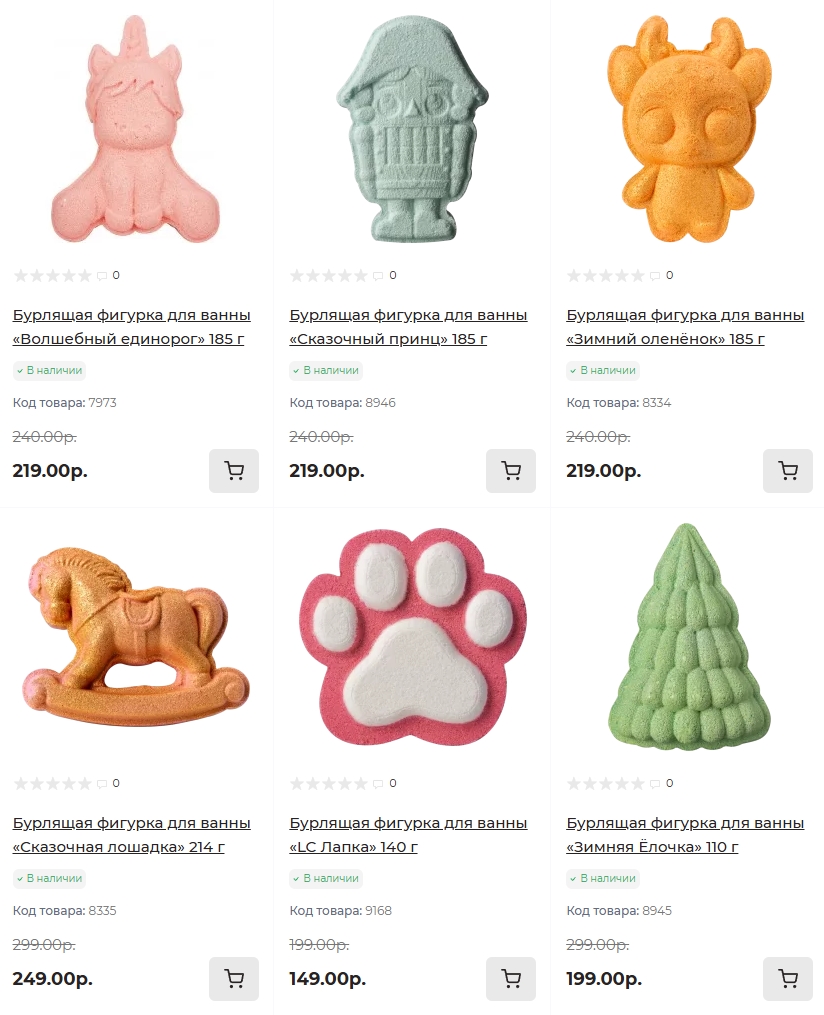Image resolution: width=824 pixels, height=1015 pixels.
Task: Add «LC Лапка» to cart
Action: (511, 979)
